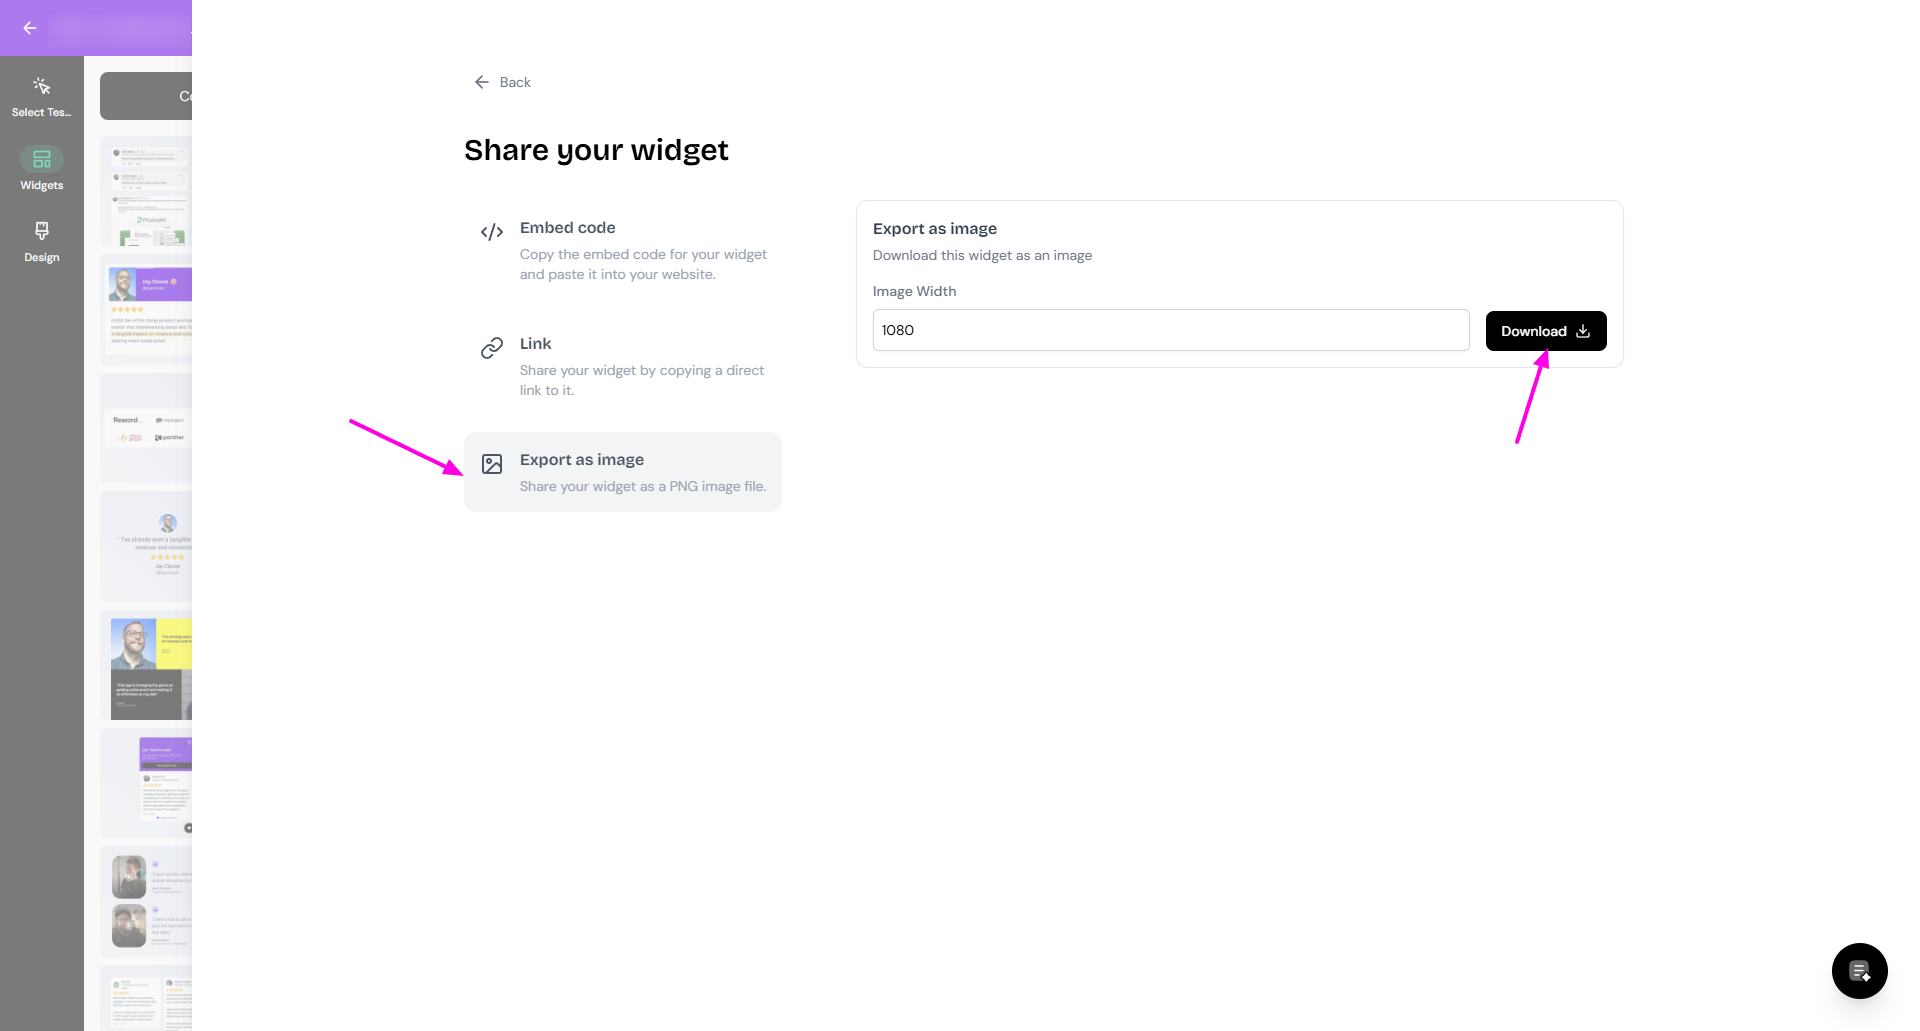Select the centered avatar quote widget thumbnail
Screen dimensions: 1920x1031
(147, 546)
